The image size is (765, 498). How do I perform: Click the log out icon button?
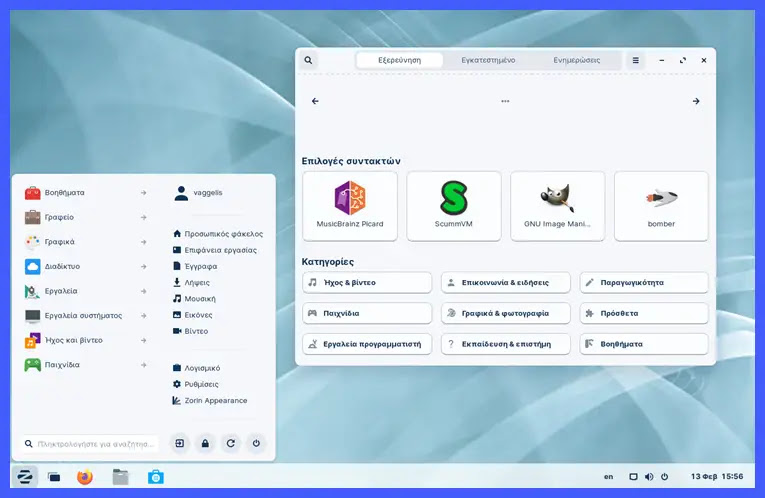(180, 443)
